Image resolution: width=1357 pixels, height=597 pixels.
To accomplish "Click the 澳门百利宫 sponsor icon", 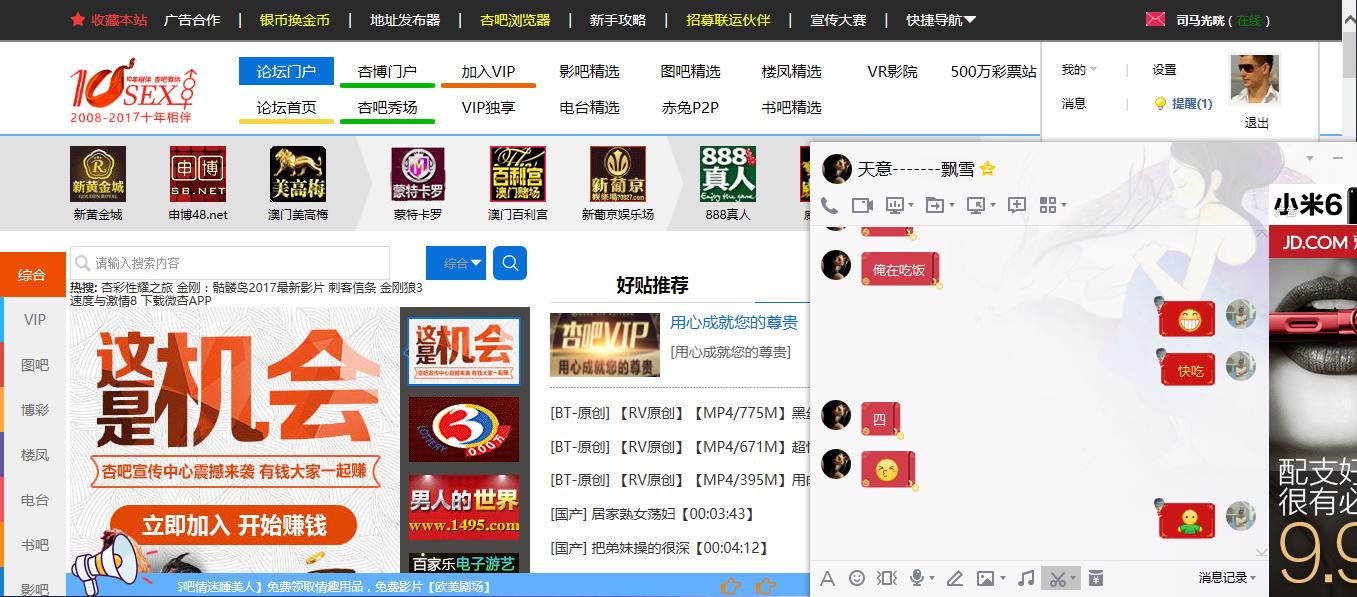I will point(518,174).
